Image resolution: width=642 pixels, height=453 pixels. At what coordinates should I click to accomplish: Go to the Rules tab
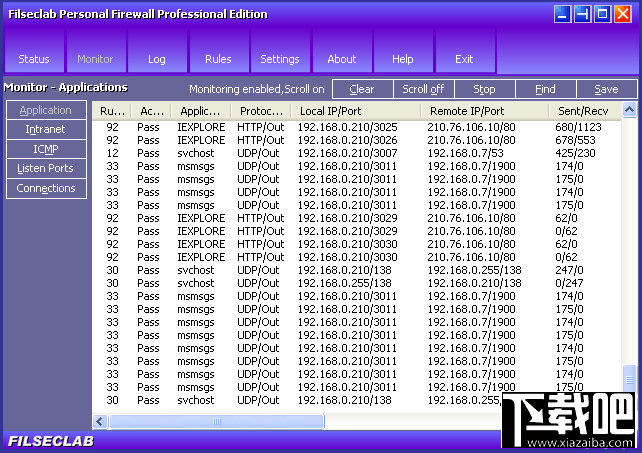coord(218,51)
